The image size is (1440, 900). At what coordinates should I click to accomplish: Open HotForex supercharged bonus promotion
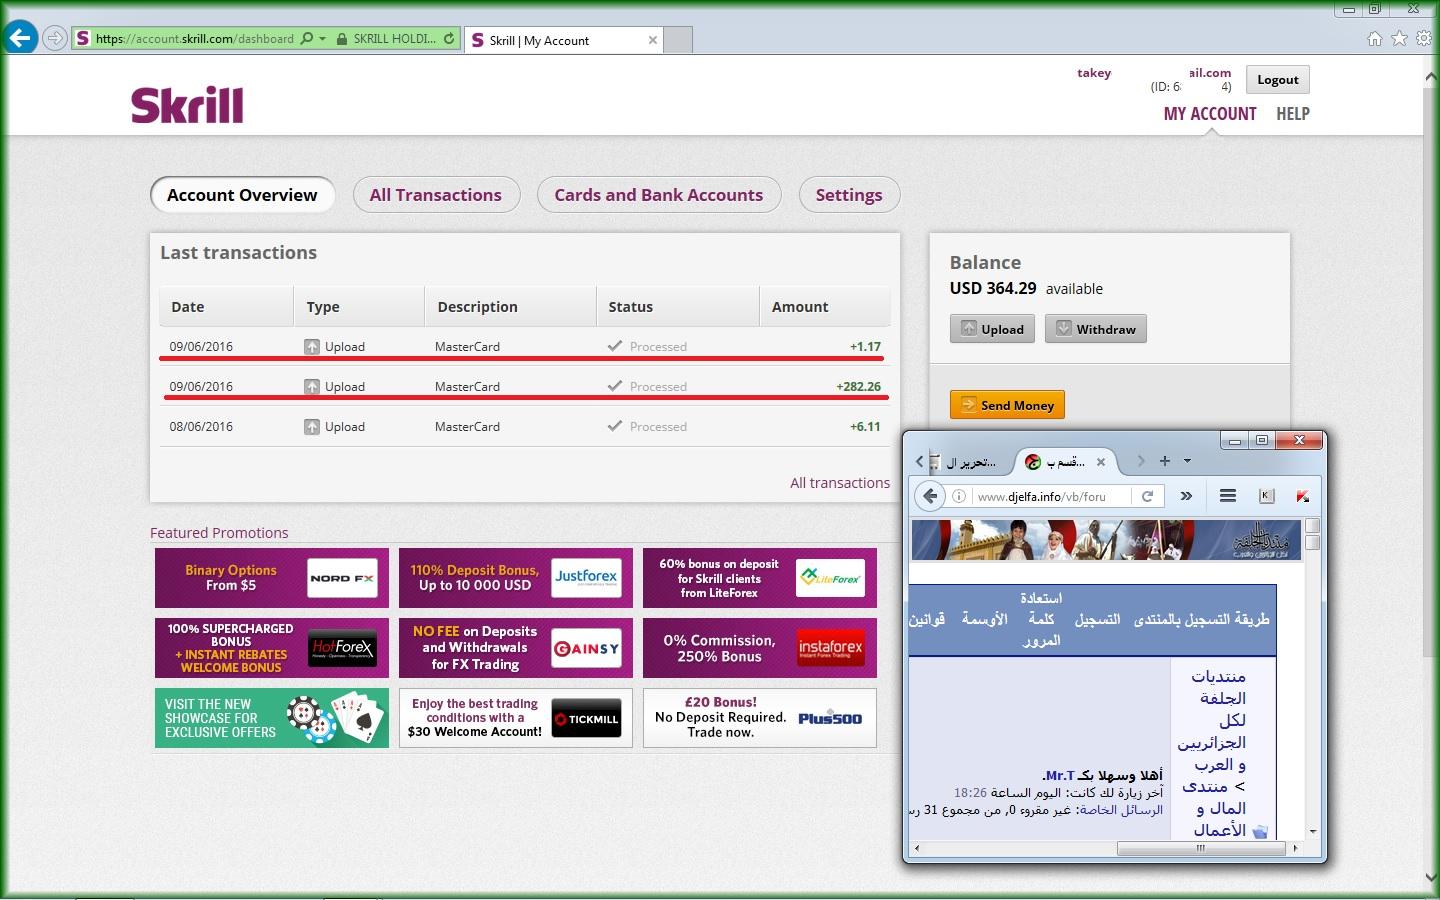pyautogui.click(x=272, y=648)
